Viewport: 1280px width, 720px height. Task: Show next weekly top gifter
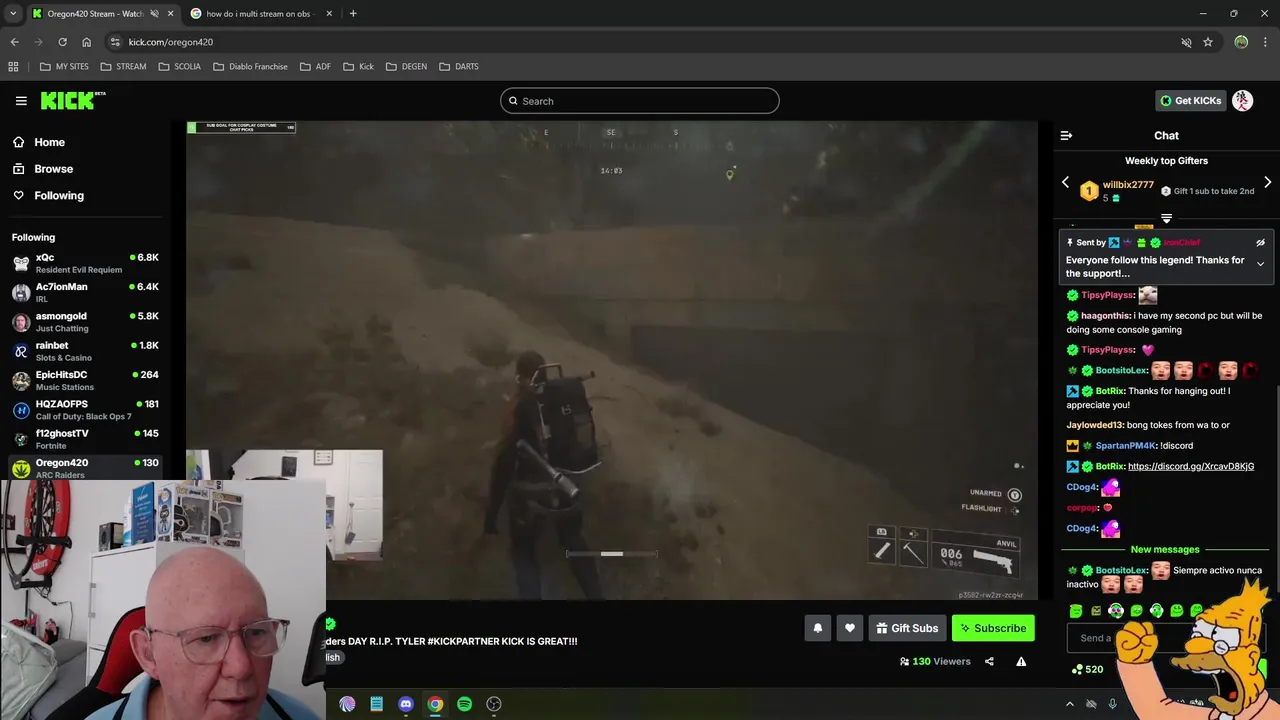1267,183
